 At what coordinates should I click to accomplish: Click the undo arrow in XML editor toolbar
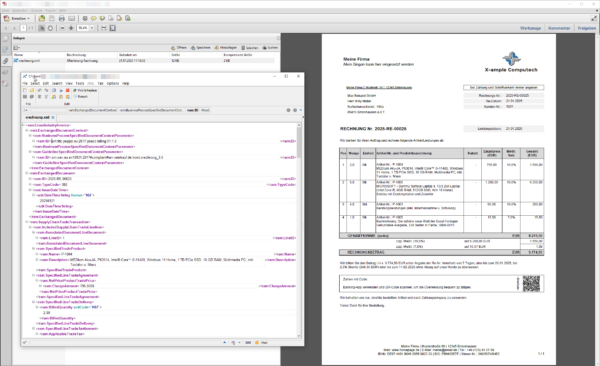click(39, 90)
